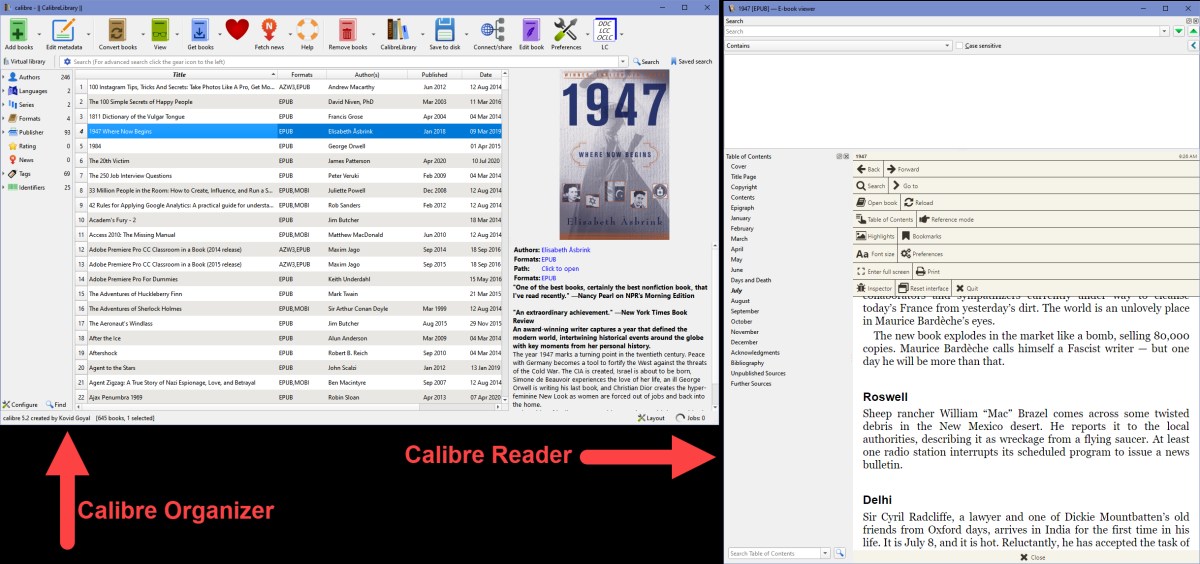The image size is (1200, 564).
Task: Click blue return-to-book arrow in search panel
Action: tap(1192, 46)
